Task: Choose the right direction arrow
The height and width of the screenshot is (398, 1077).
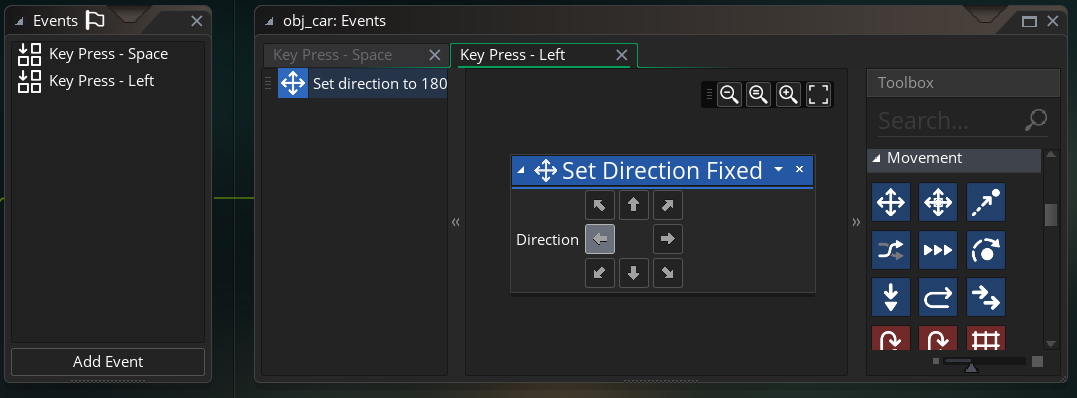Action: click(668, 239)
